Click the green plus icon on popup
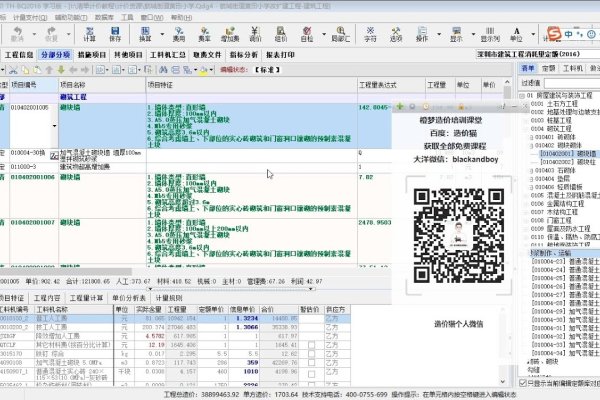Screen dimensions: 600x400 (x=400, y=106)
